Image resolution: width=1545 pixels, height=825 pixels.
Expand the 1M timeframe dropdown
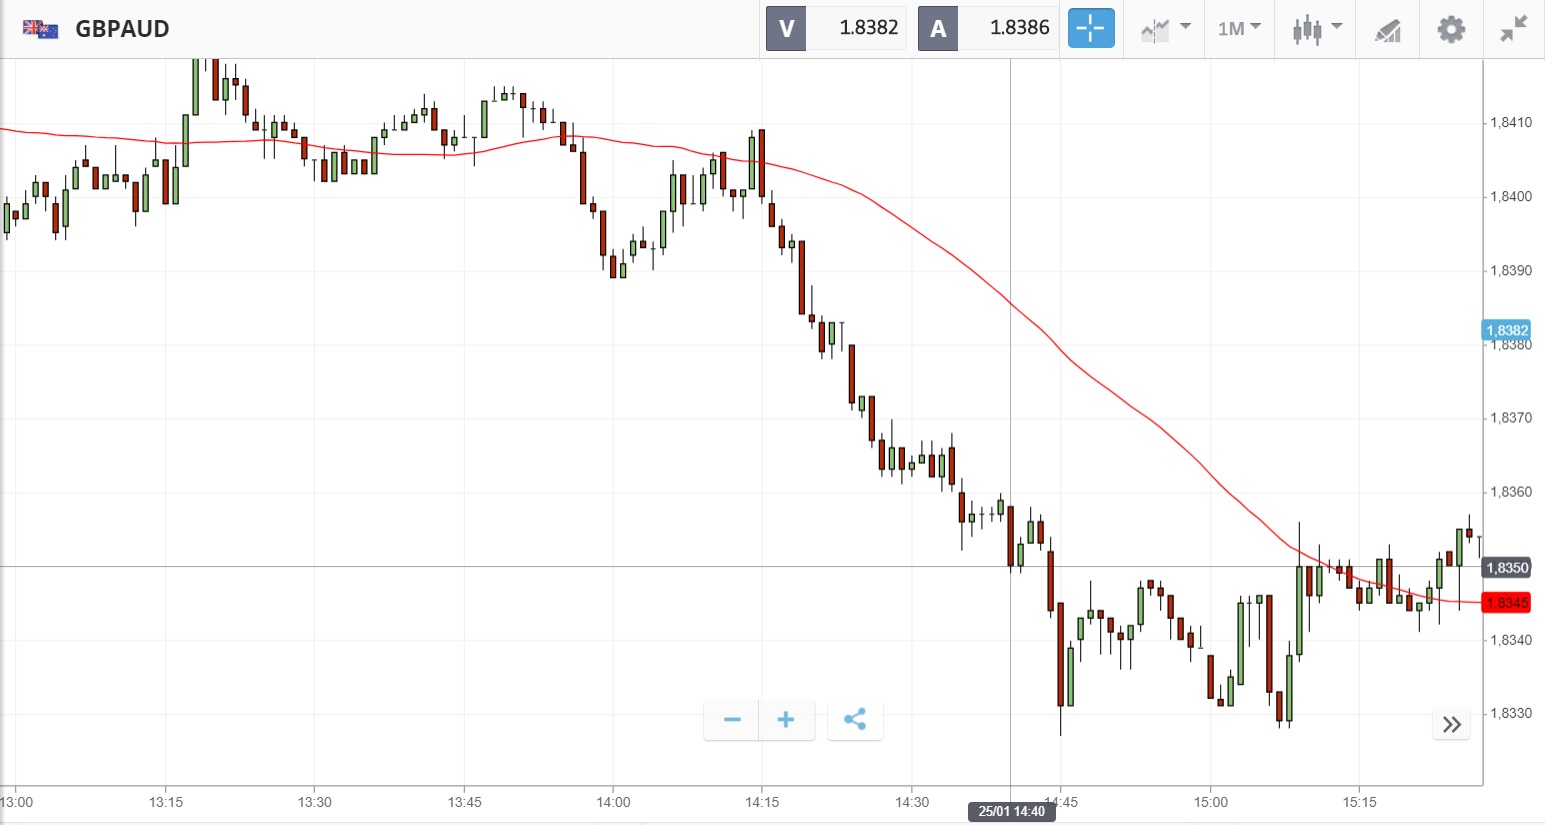point(1239,28)
